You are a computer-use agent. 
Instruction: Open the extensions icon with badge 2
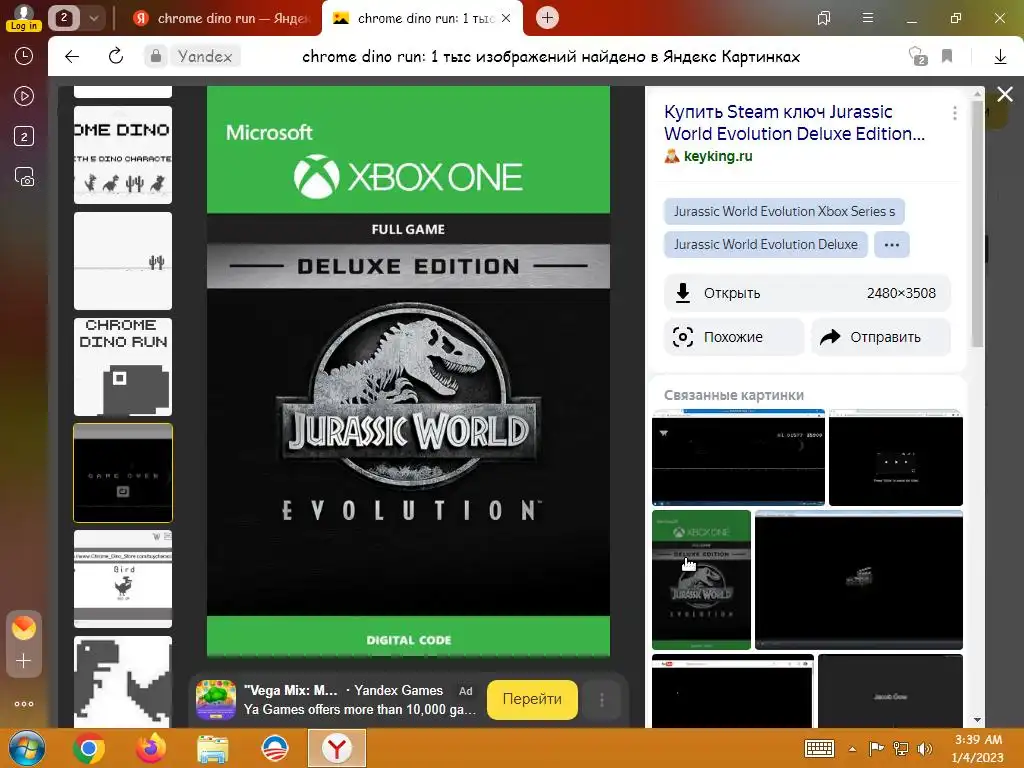click(x=918, y=56)
